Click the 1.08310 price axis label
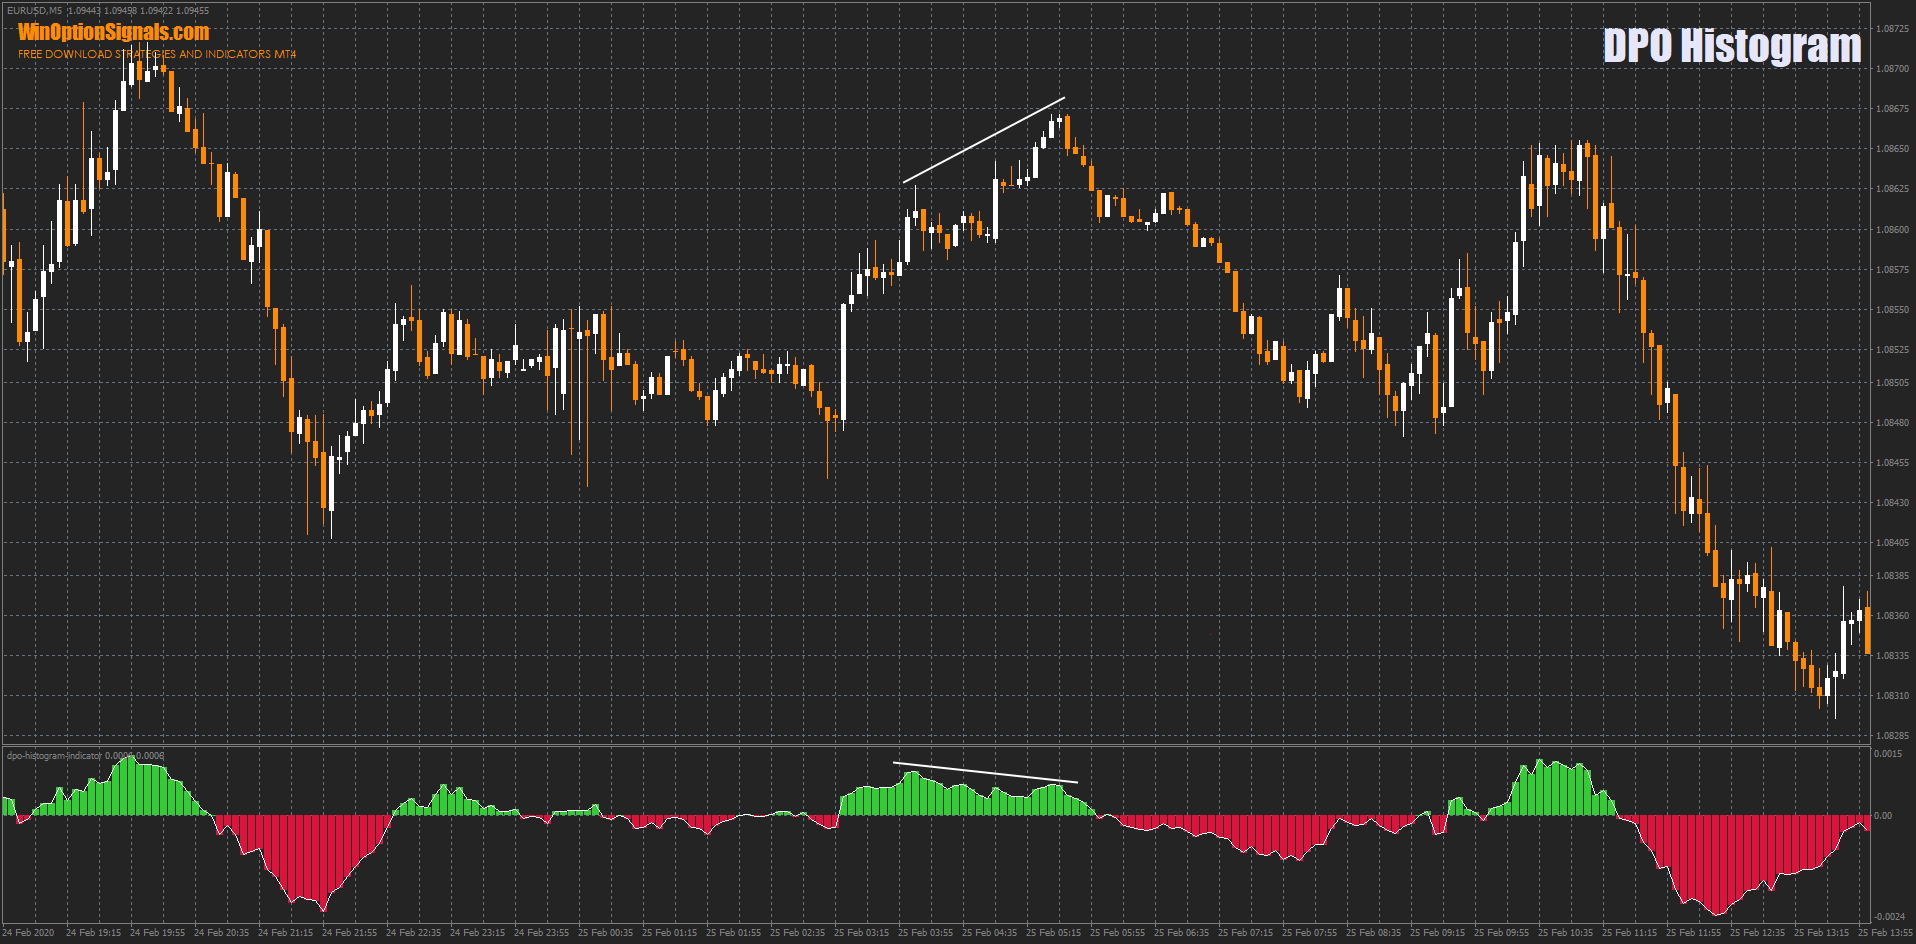1916x944 pixels. (1891, 696)
